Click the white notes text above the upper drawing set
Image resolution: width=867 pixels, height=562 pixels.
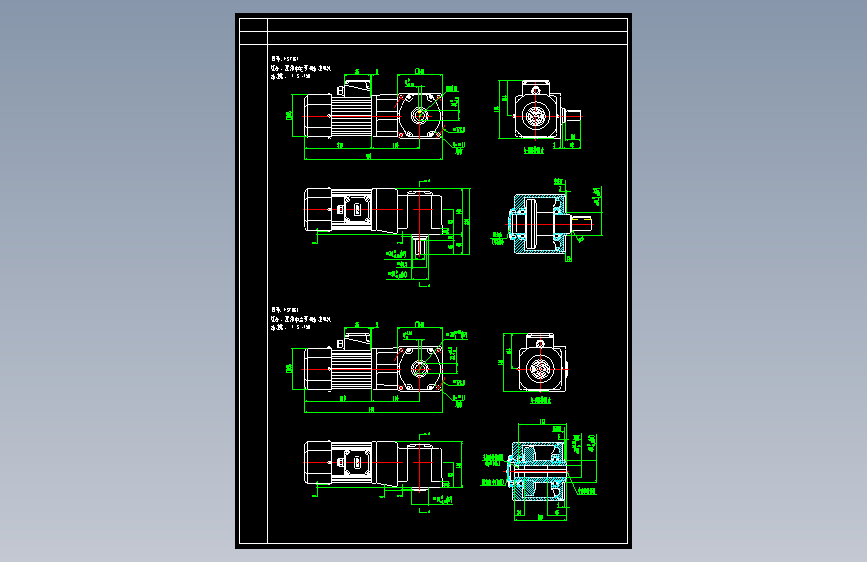point(301,67)
